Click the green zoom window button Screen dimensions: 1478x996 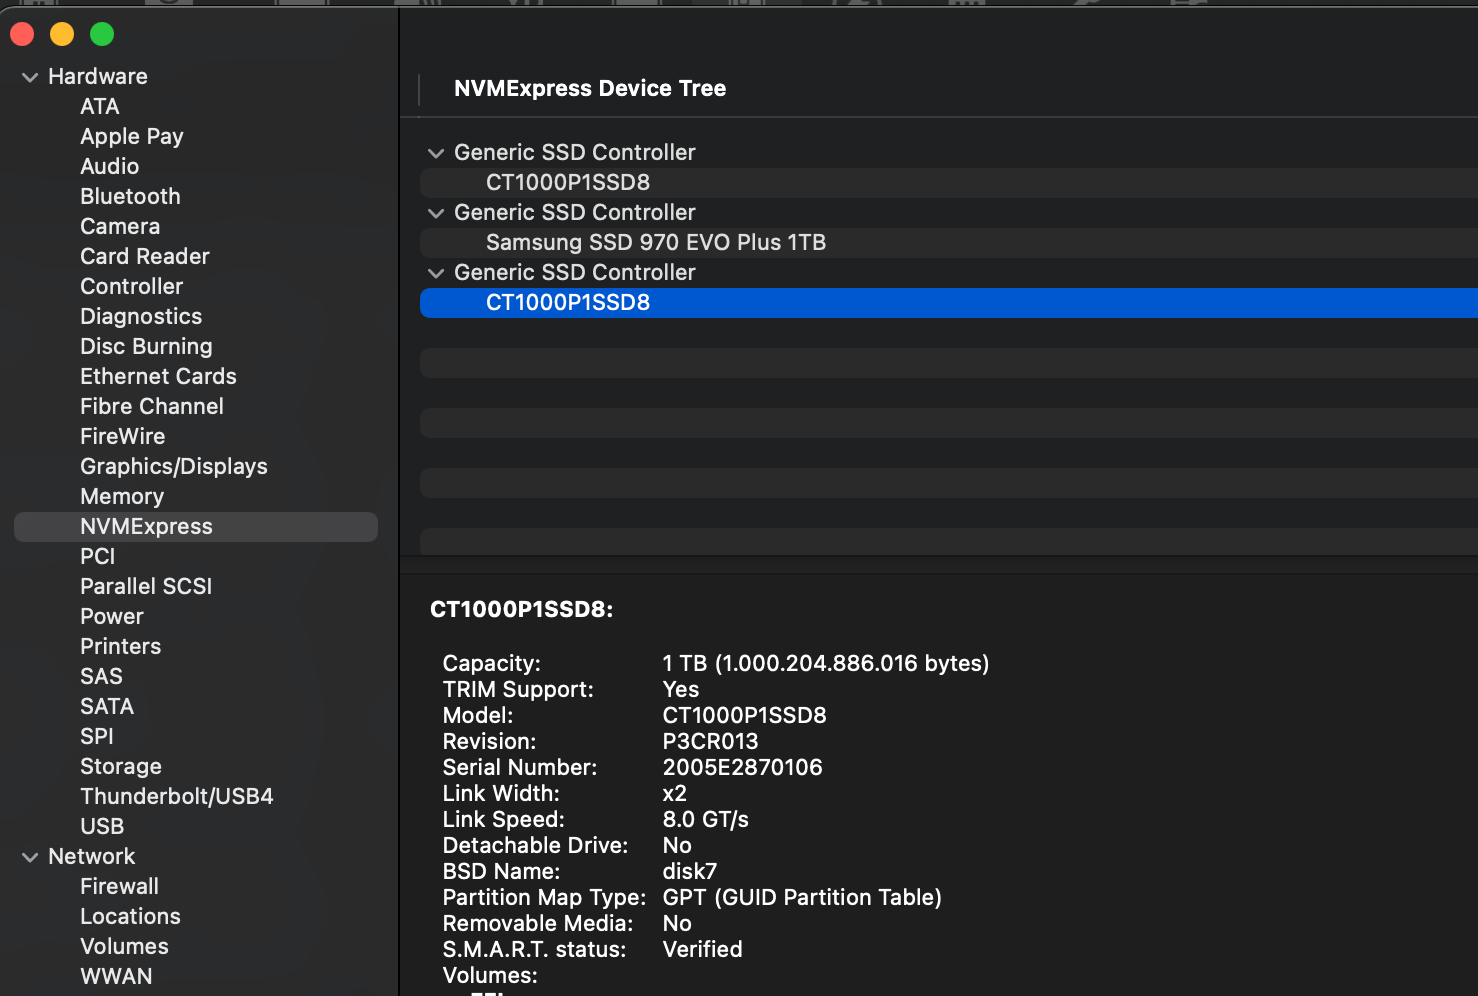[102, 35]
